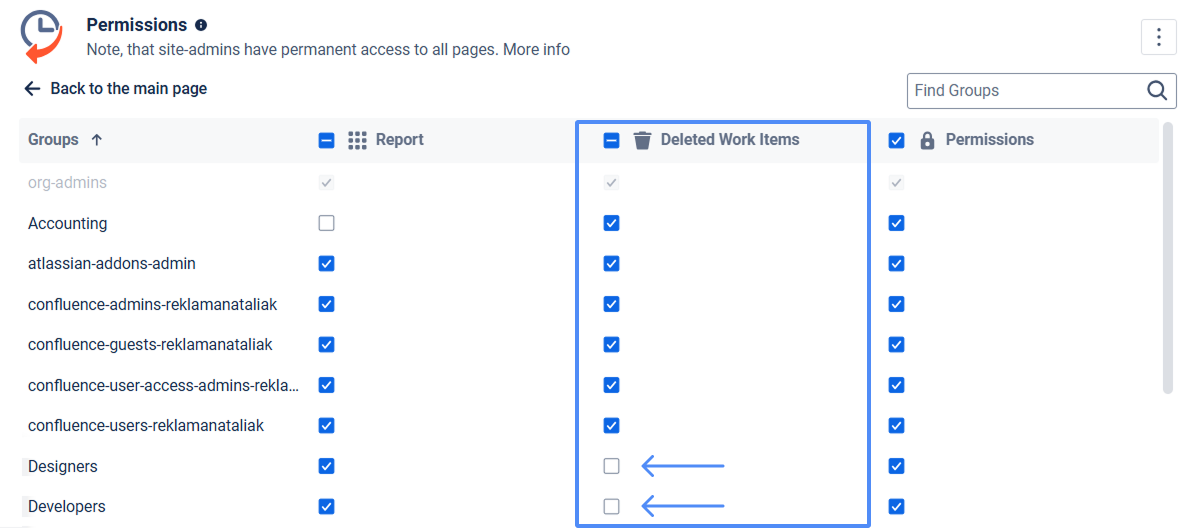Image resolution: width=1184 pixels, height=528 pixels.
Task: Click the vertical scrollbar of the table
Action: point(1168,258)
